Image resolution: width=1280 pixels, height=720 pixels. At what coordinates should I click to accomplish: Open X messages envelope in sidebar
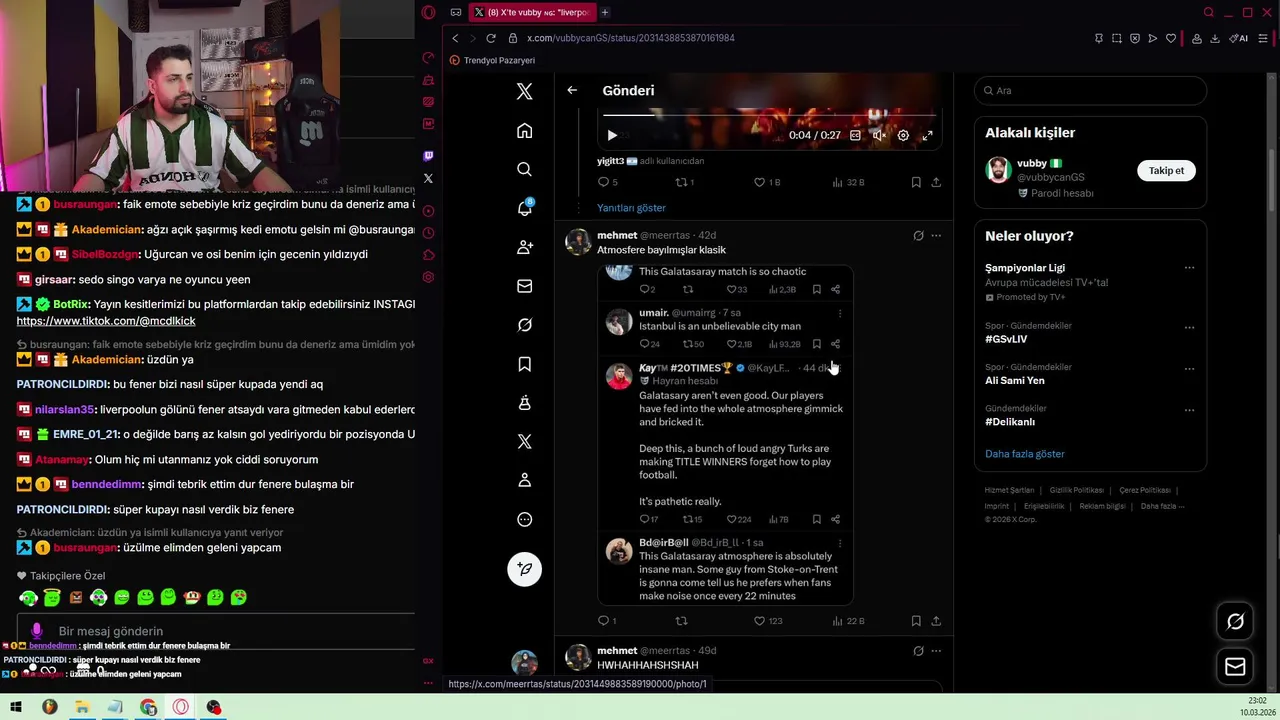coord(524,286)
